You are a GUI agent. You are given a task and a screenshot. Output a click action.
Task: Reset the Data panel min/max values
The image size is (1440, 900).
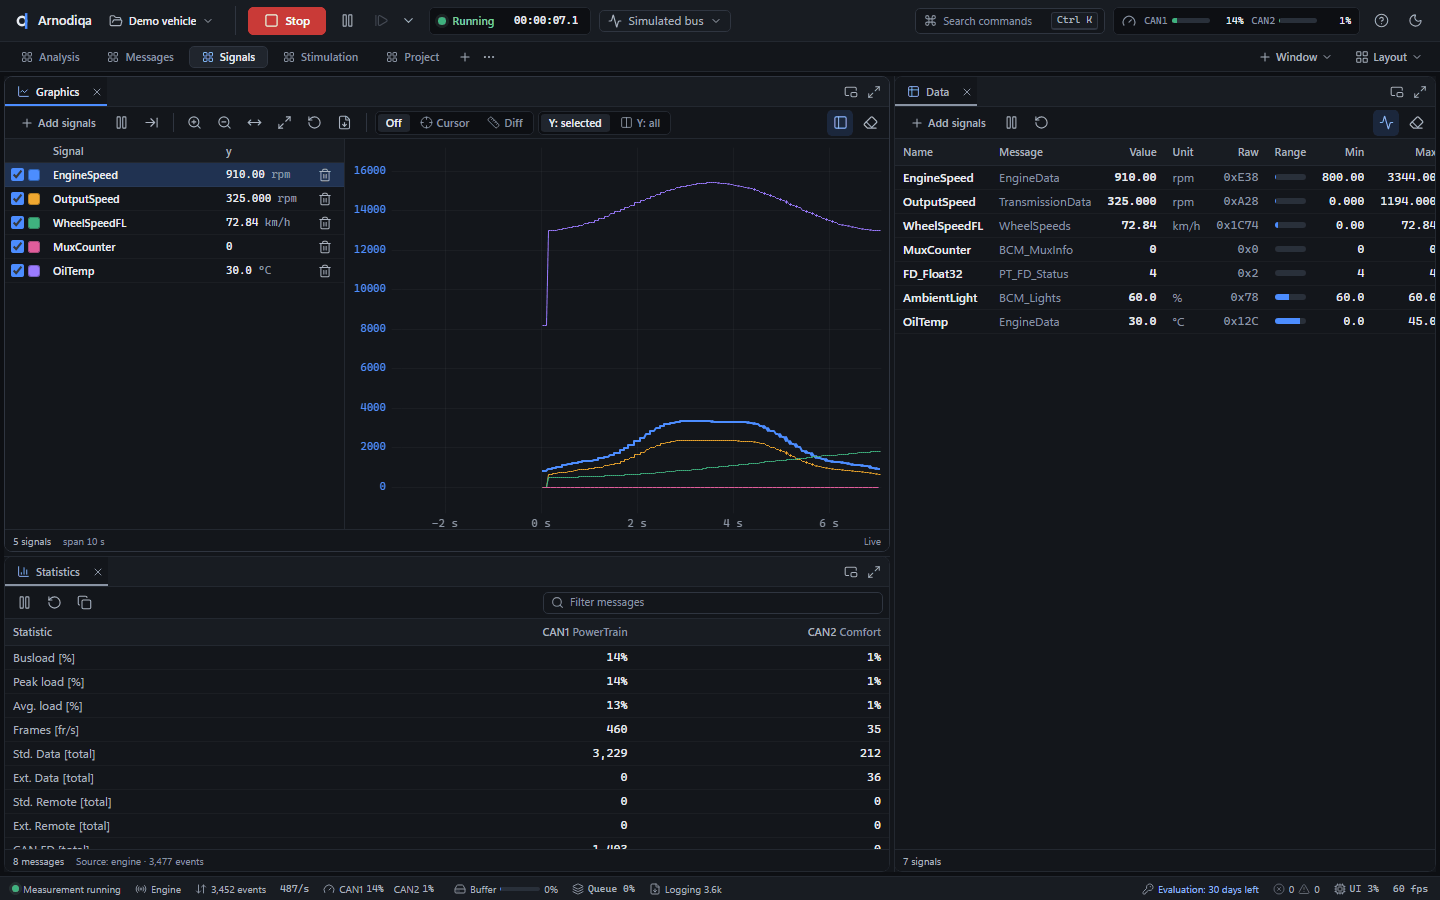tap(1041, 123)
